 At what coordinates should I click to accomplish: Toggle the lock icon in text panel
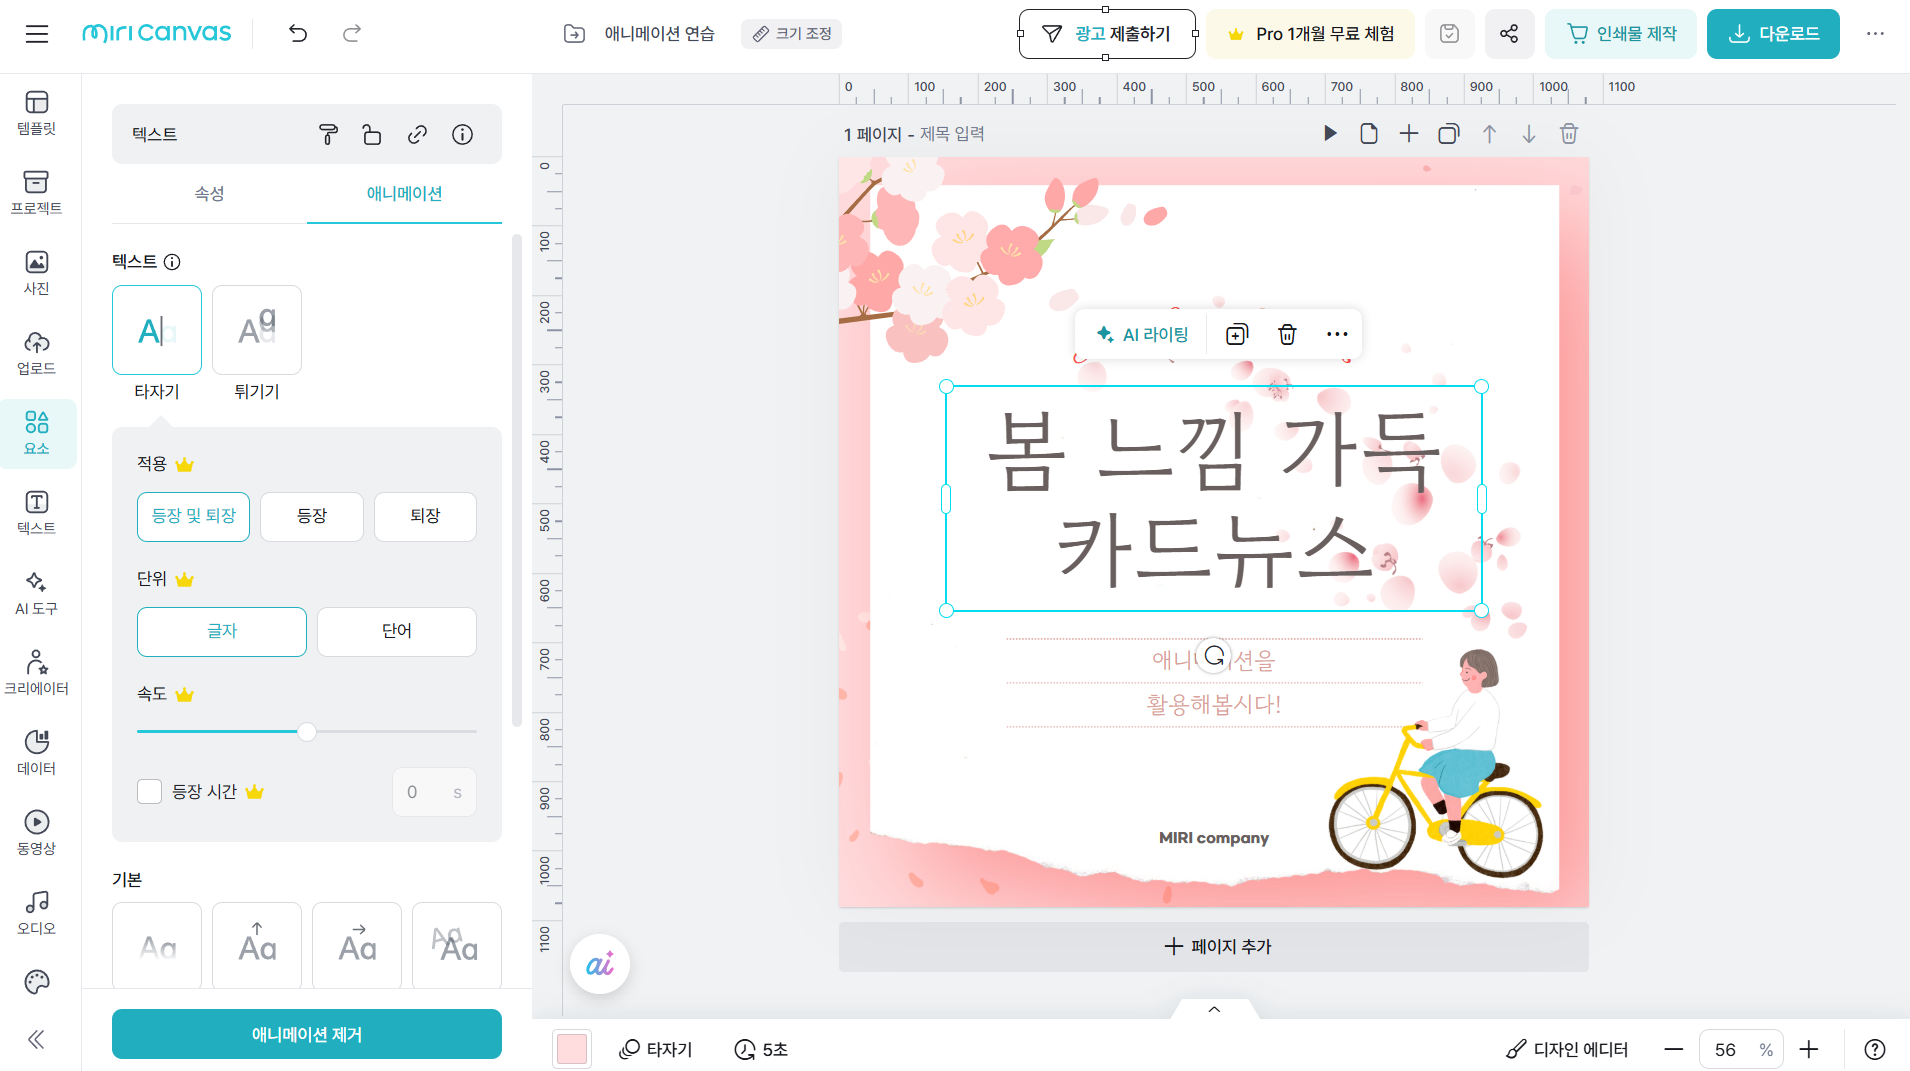(372, 135)
